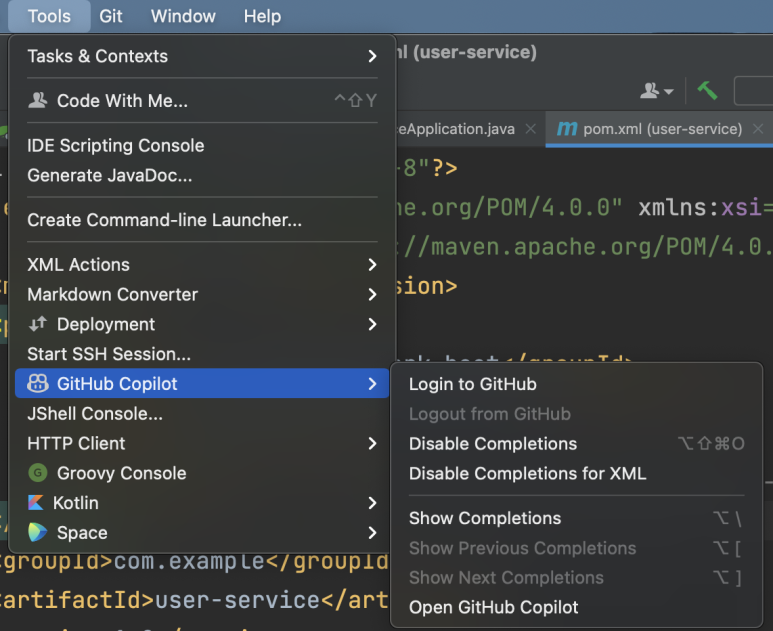Image resolution: width=773 pixels, height=631 pixels.
Task: Open Deployment submenu
Action: 202,324
